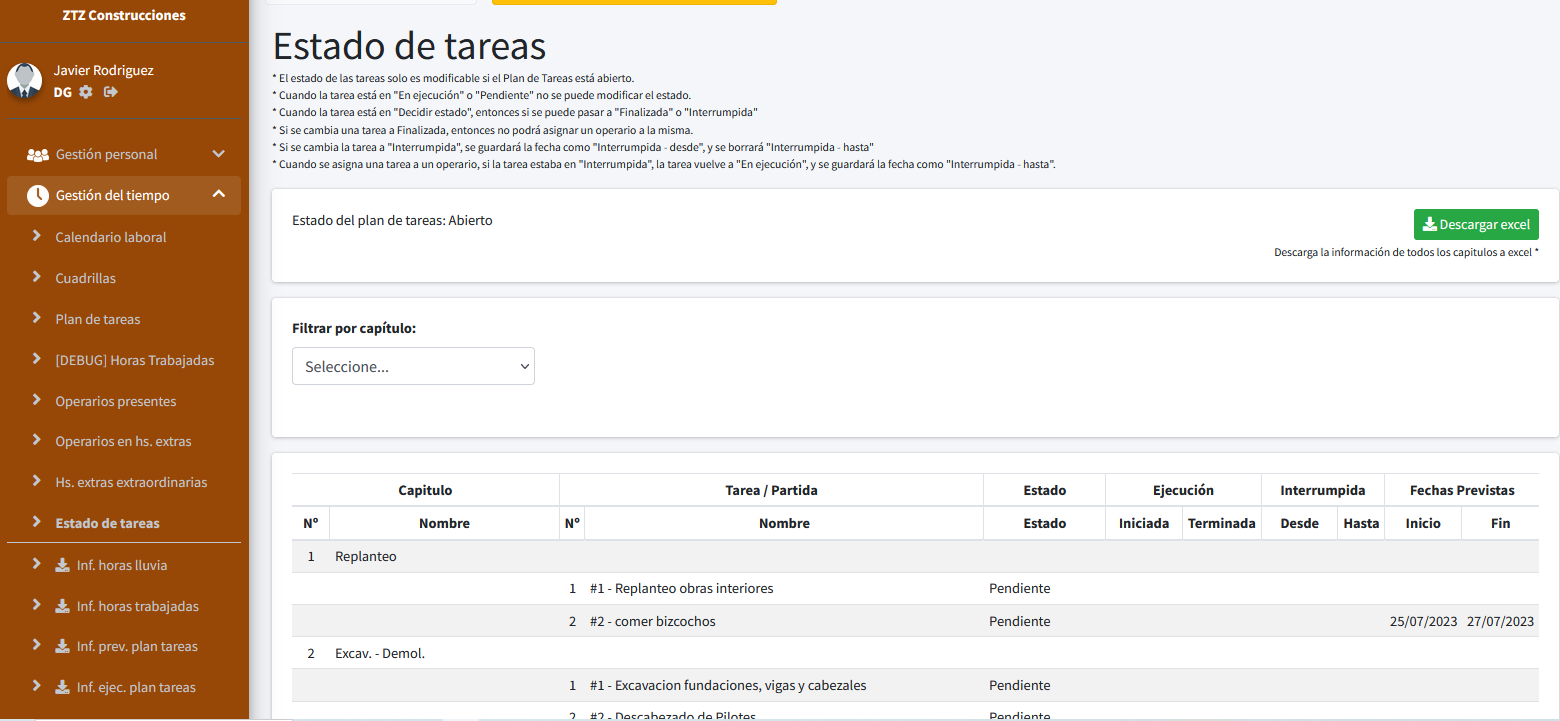
Task: Click chevron icon before Calendario laboral
Action: (x=37, y=237)
